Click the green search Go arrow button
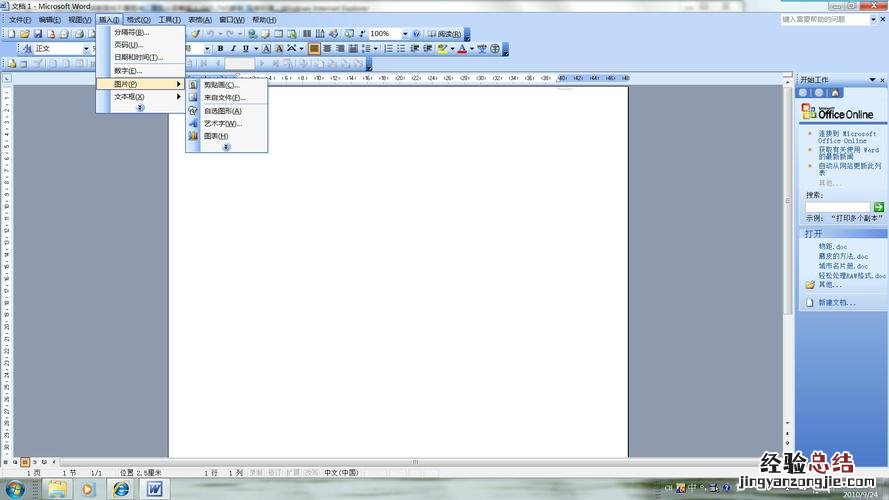Viewport: 889px width, 500px height. pyautogui.click(x=879, y=207)
